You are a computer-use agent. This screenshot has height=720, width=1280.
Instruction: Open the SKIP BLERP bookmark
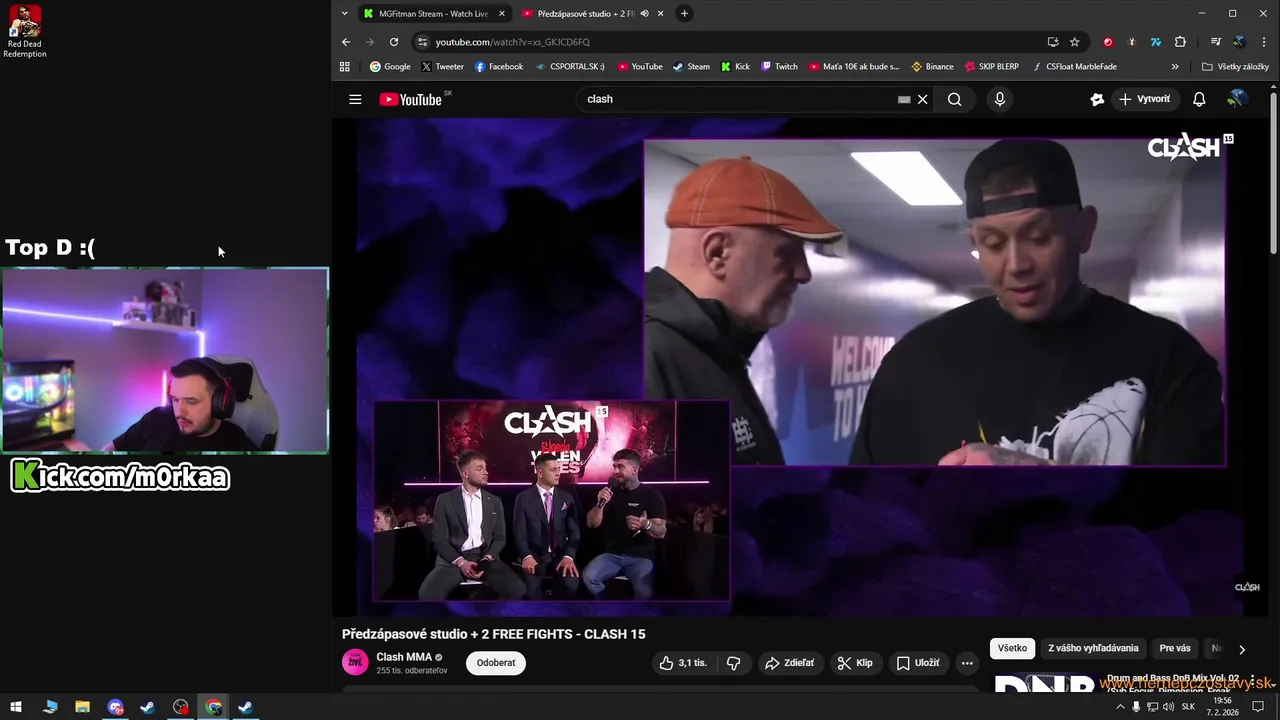(992, 67)
